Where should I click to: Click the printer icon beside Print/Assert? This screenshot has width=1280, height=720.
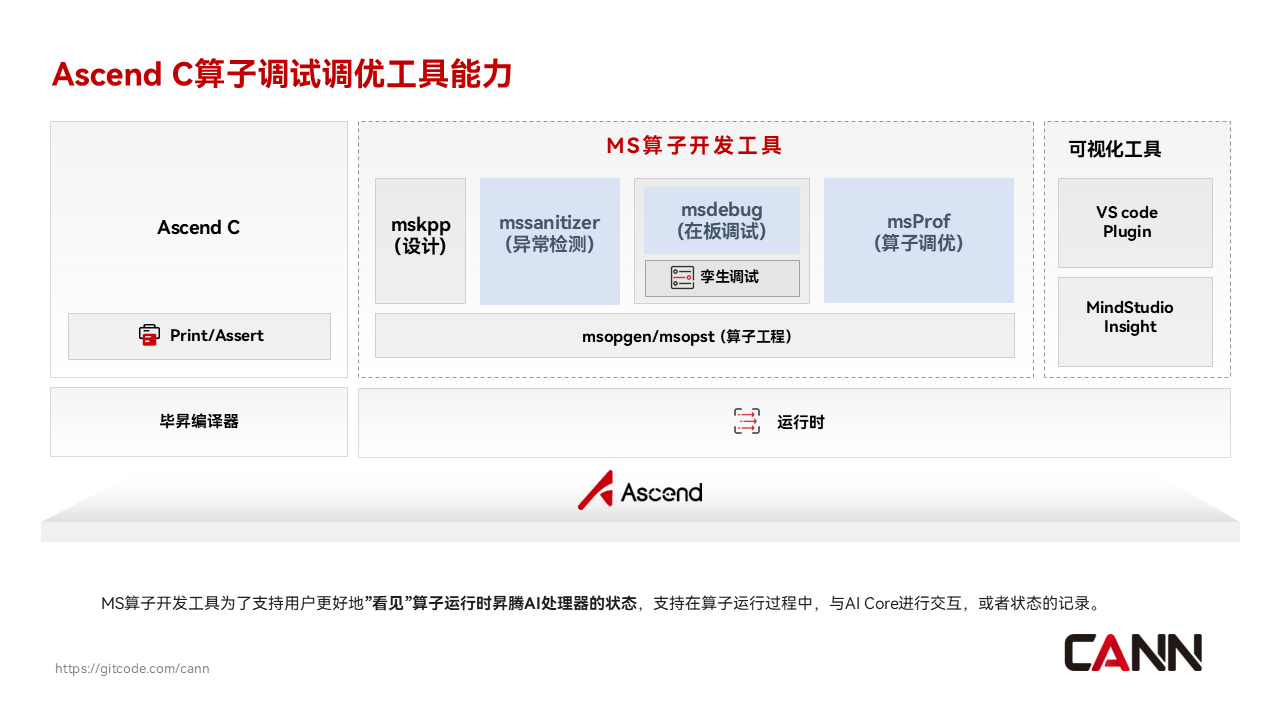[149, 336]
